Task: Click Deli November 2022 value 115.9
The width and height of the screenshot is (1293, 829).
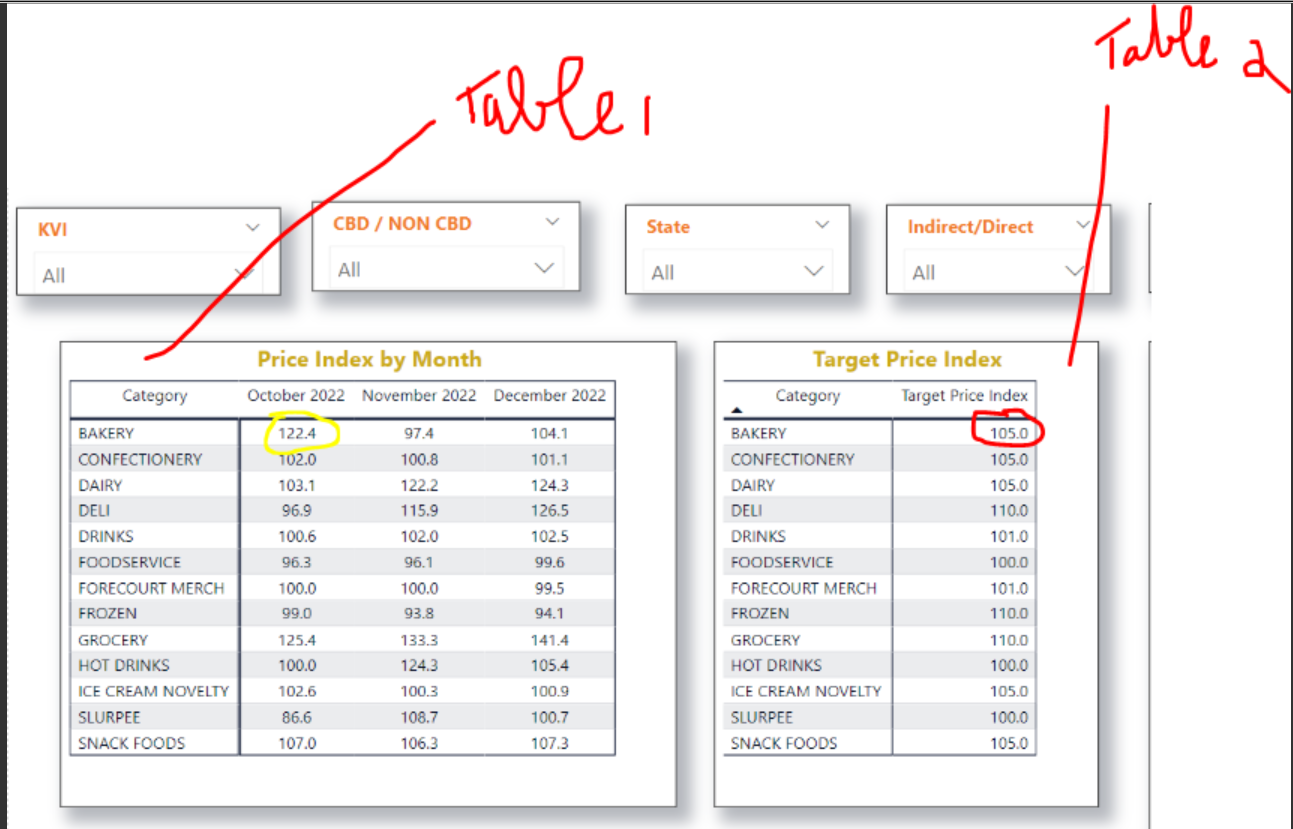Action: click(x=419, y=511)
